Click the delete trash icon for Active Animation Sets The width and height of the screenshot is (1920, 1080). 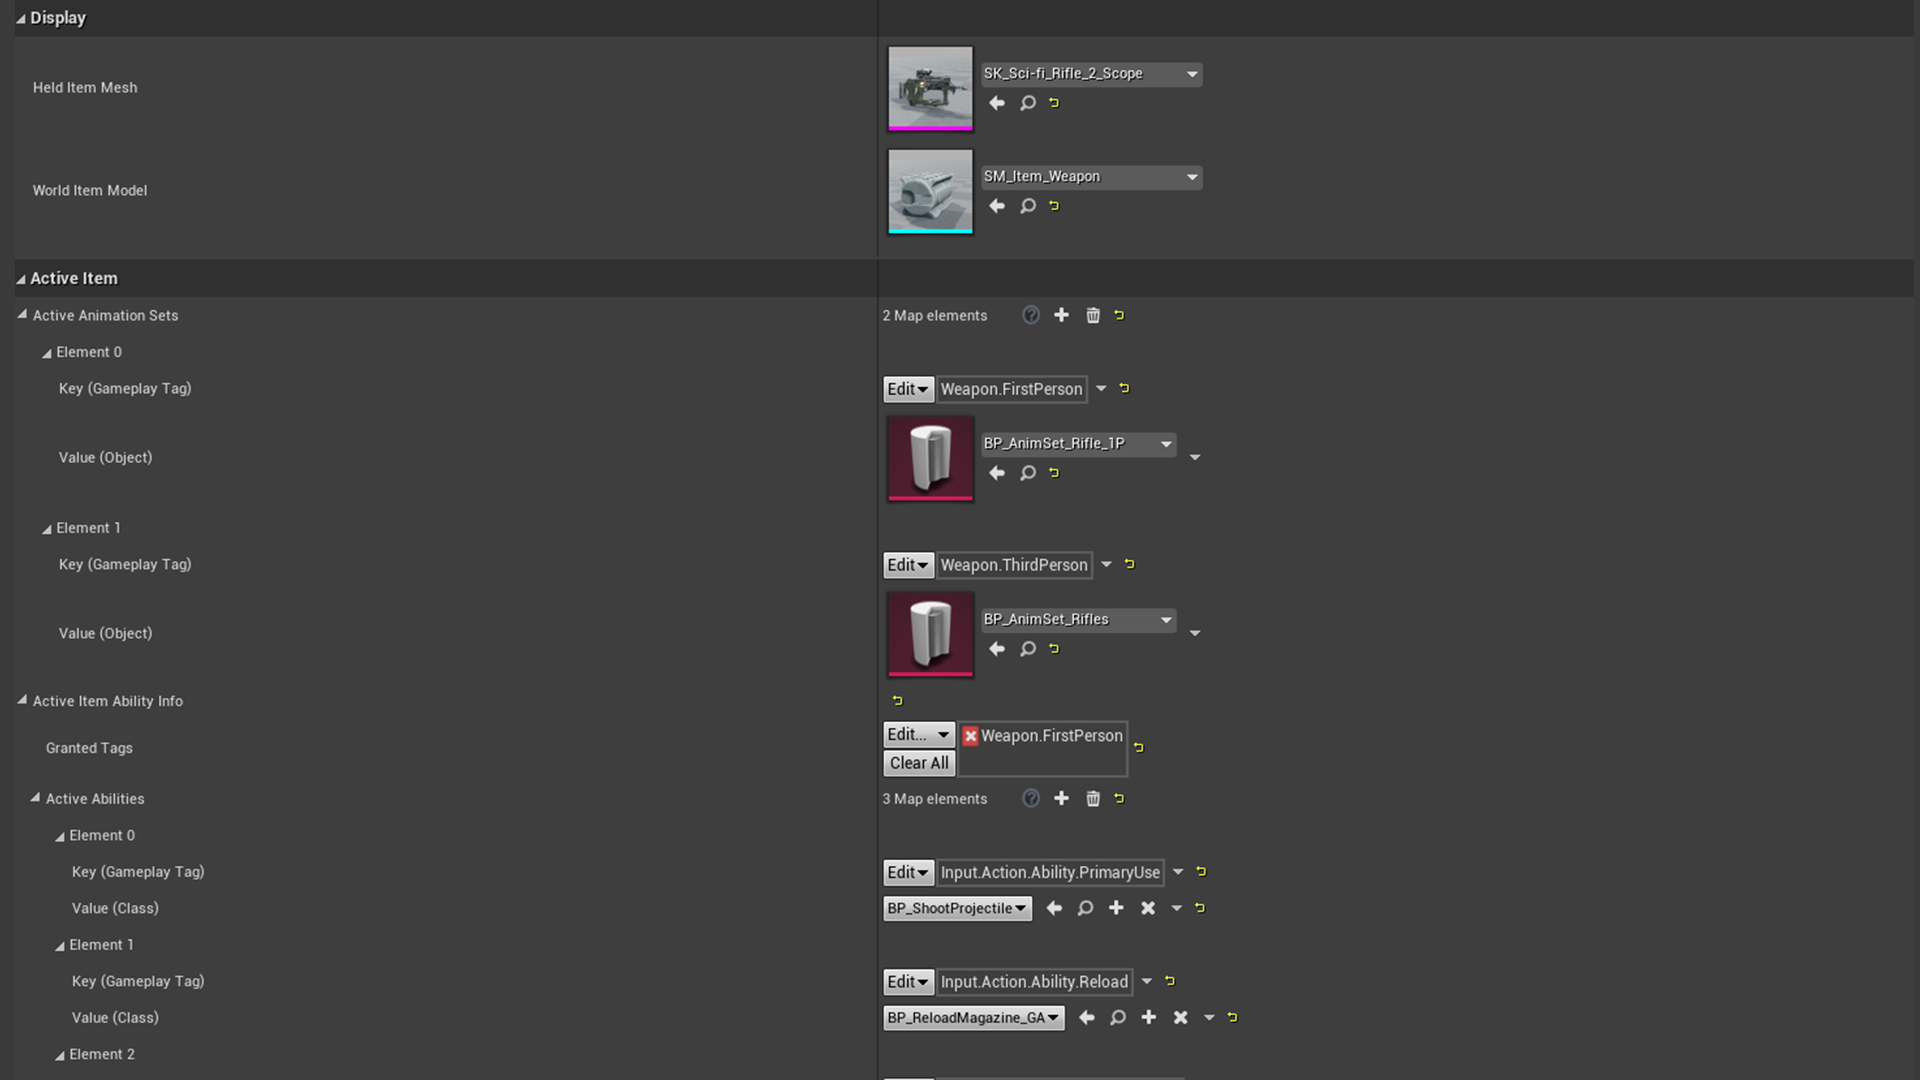tap(1092, 315)
